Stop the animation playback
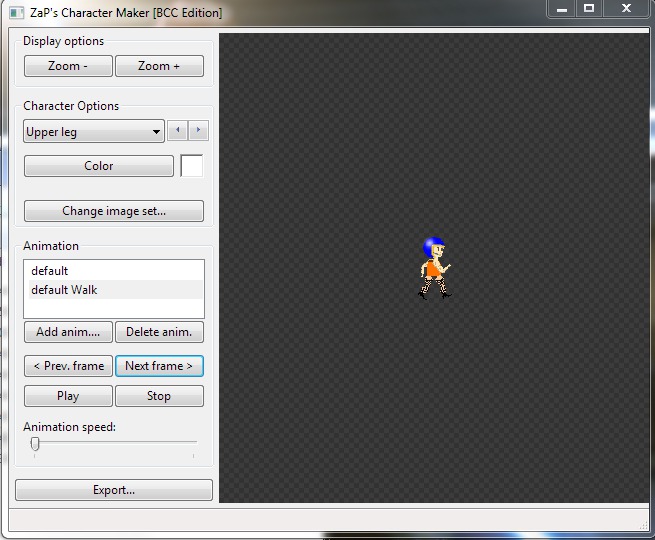This screenshot has height=540, width=655. click(159, 396)
